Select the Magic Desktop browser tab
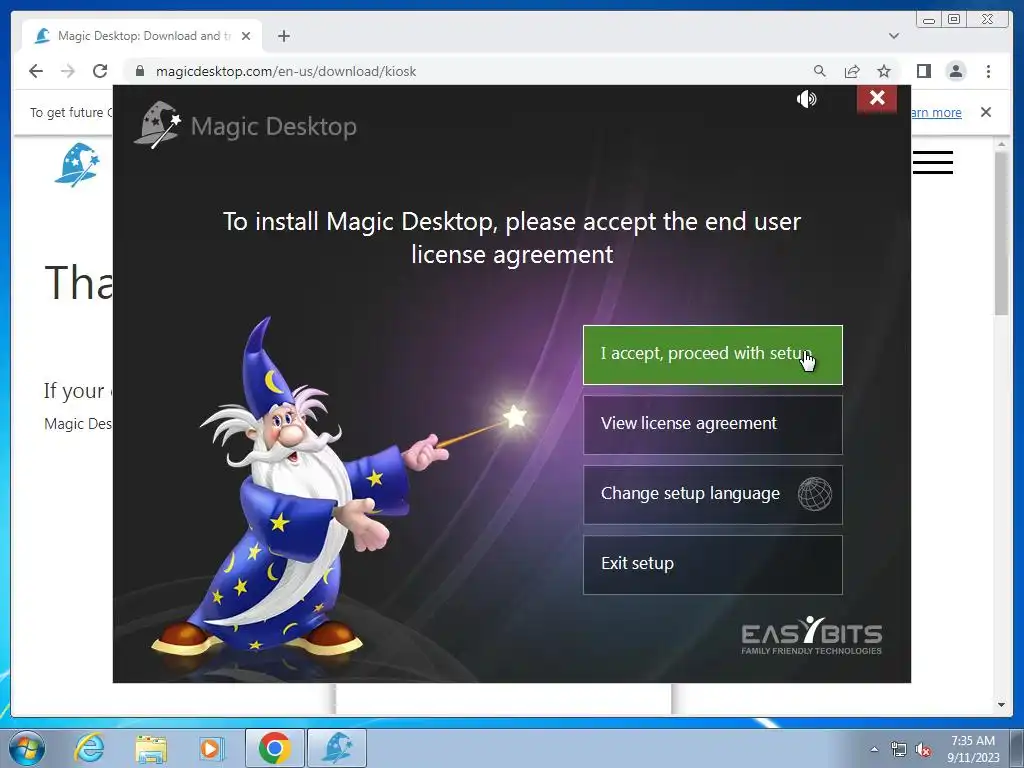Screen dimensions: 1024x768 pyautogui.click(x=140, y=36)
